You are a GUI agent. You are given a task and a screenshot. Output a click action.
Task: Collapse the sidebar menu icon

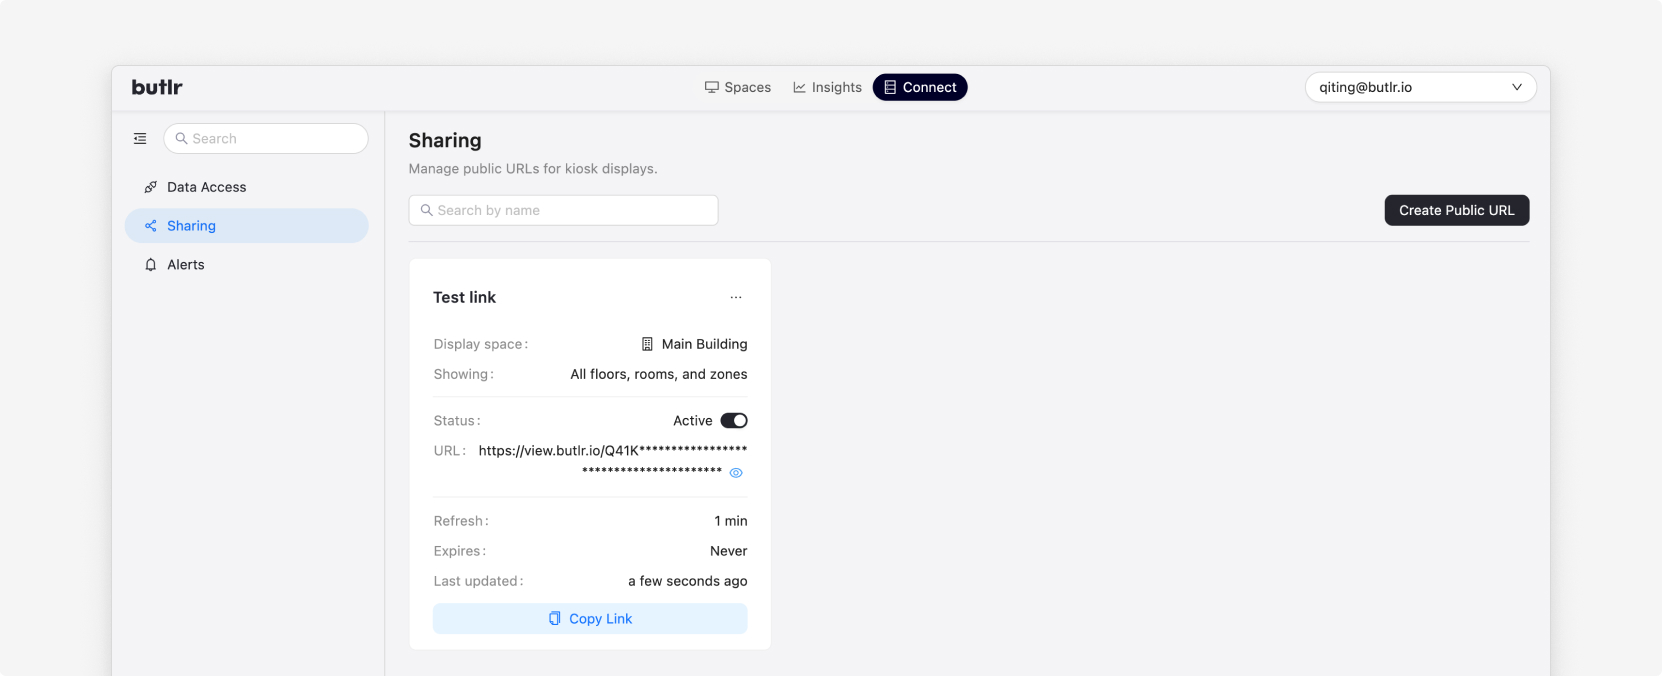tap(140, 139)
